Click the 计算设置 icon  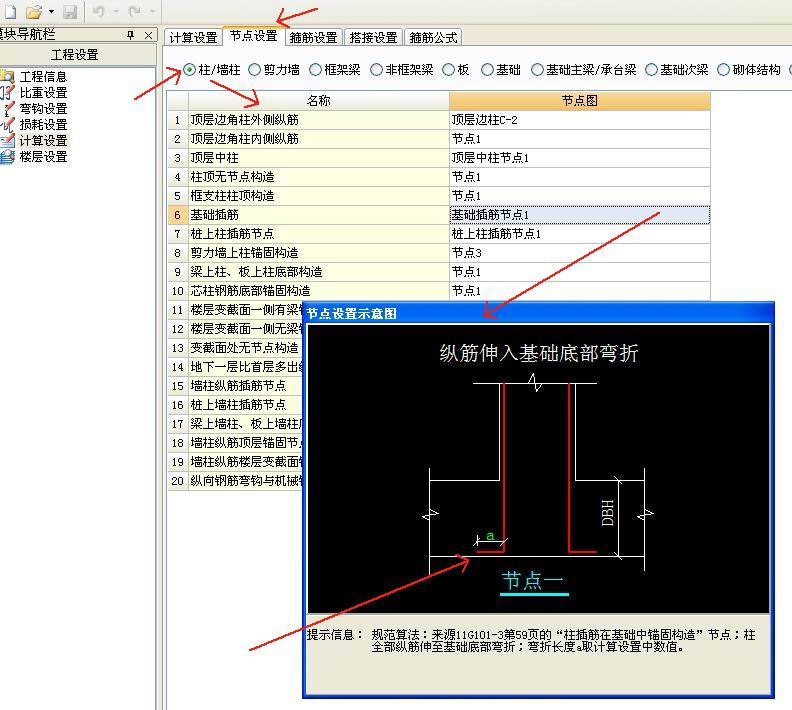tap(8, 140)
